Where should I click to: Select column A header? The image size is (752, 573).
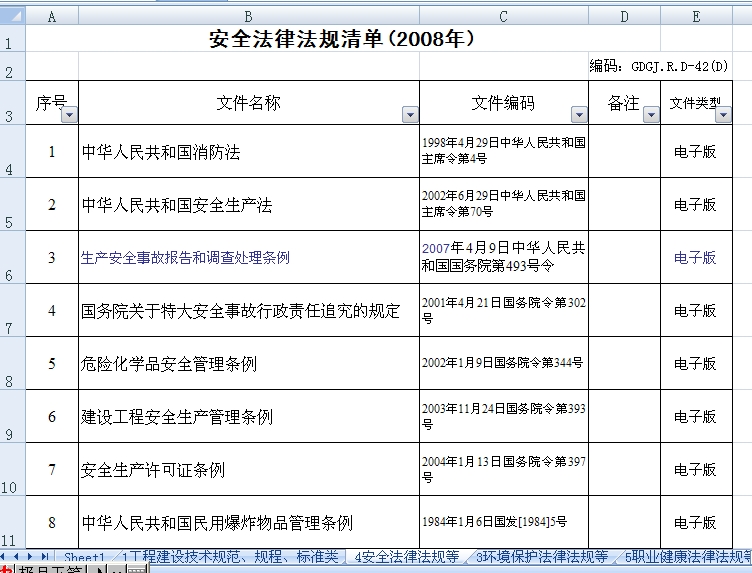(52, 17)
